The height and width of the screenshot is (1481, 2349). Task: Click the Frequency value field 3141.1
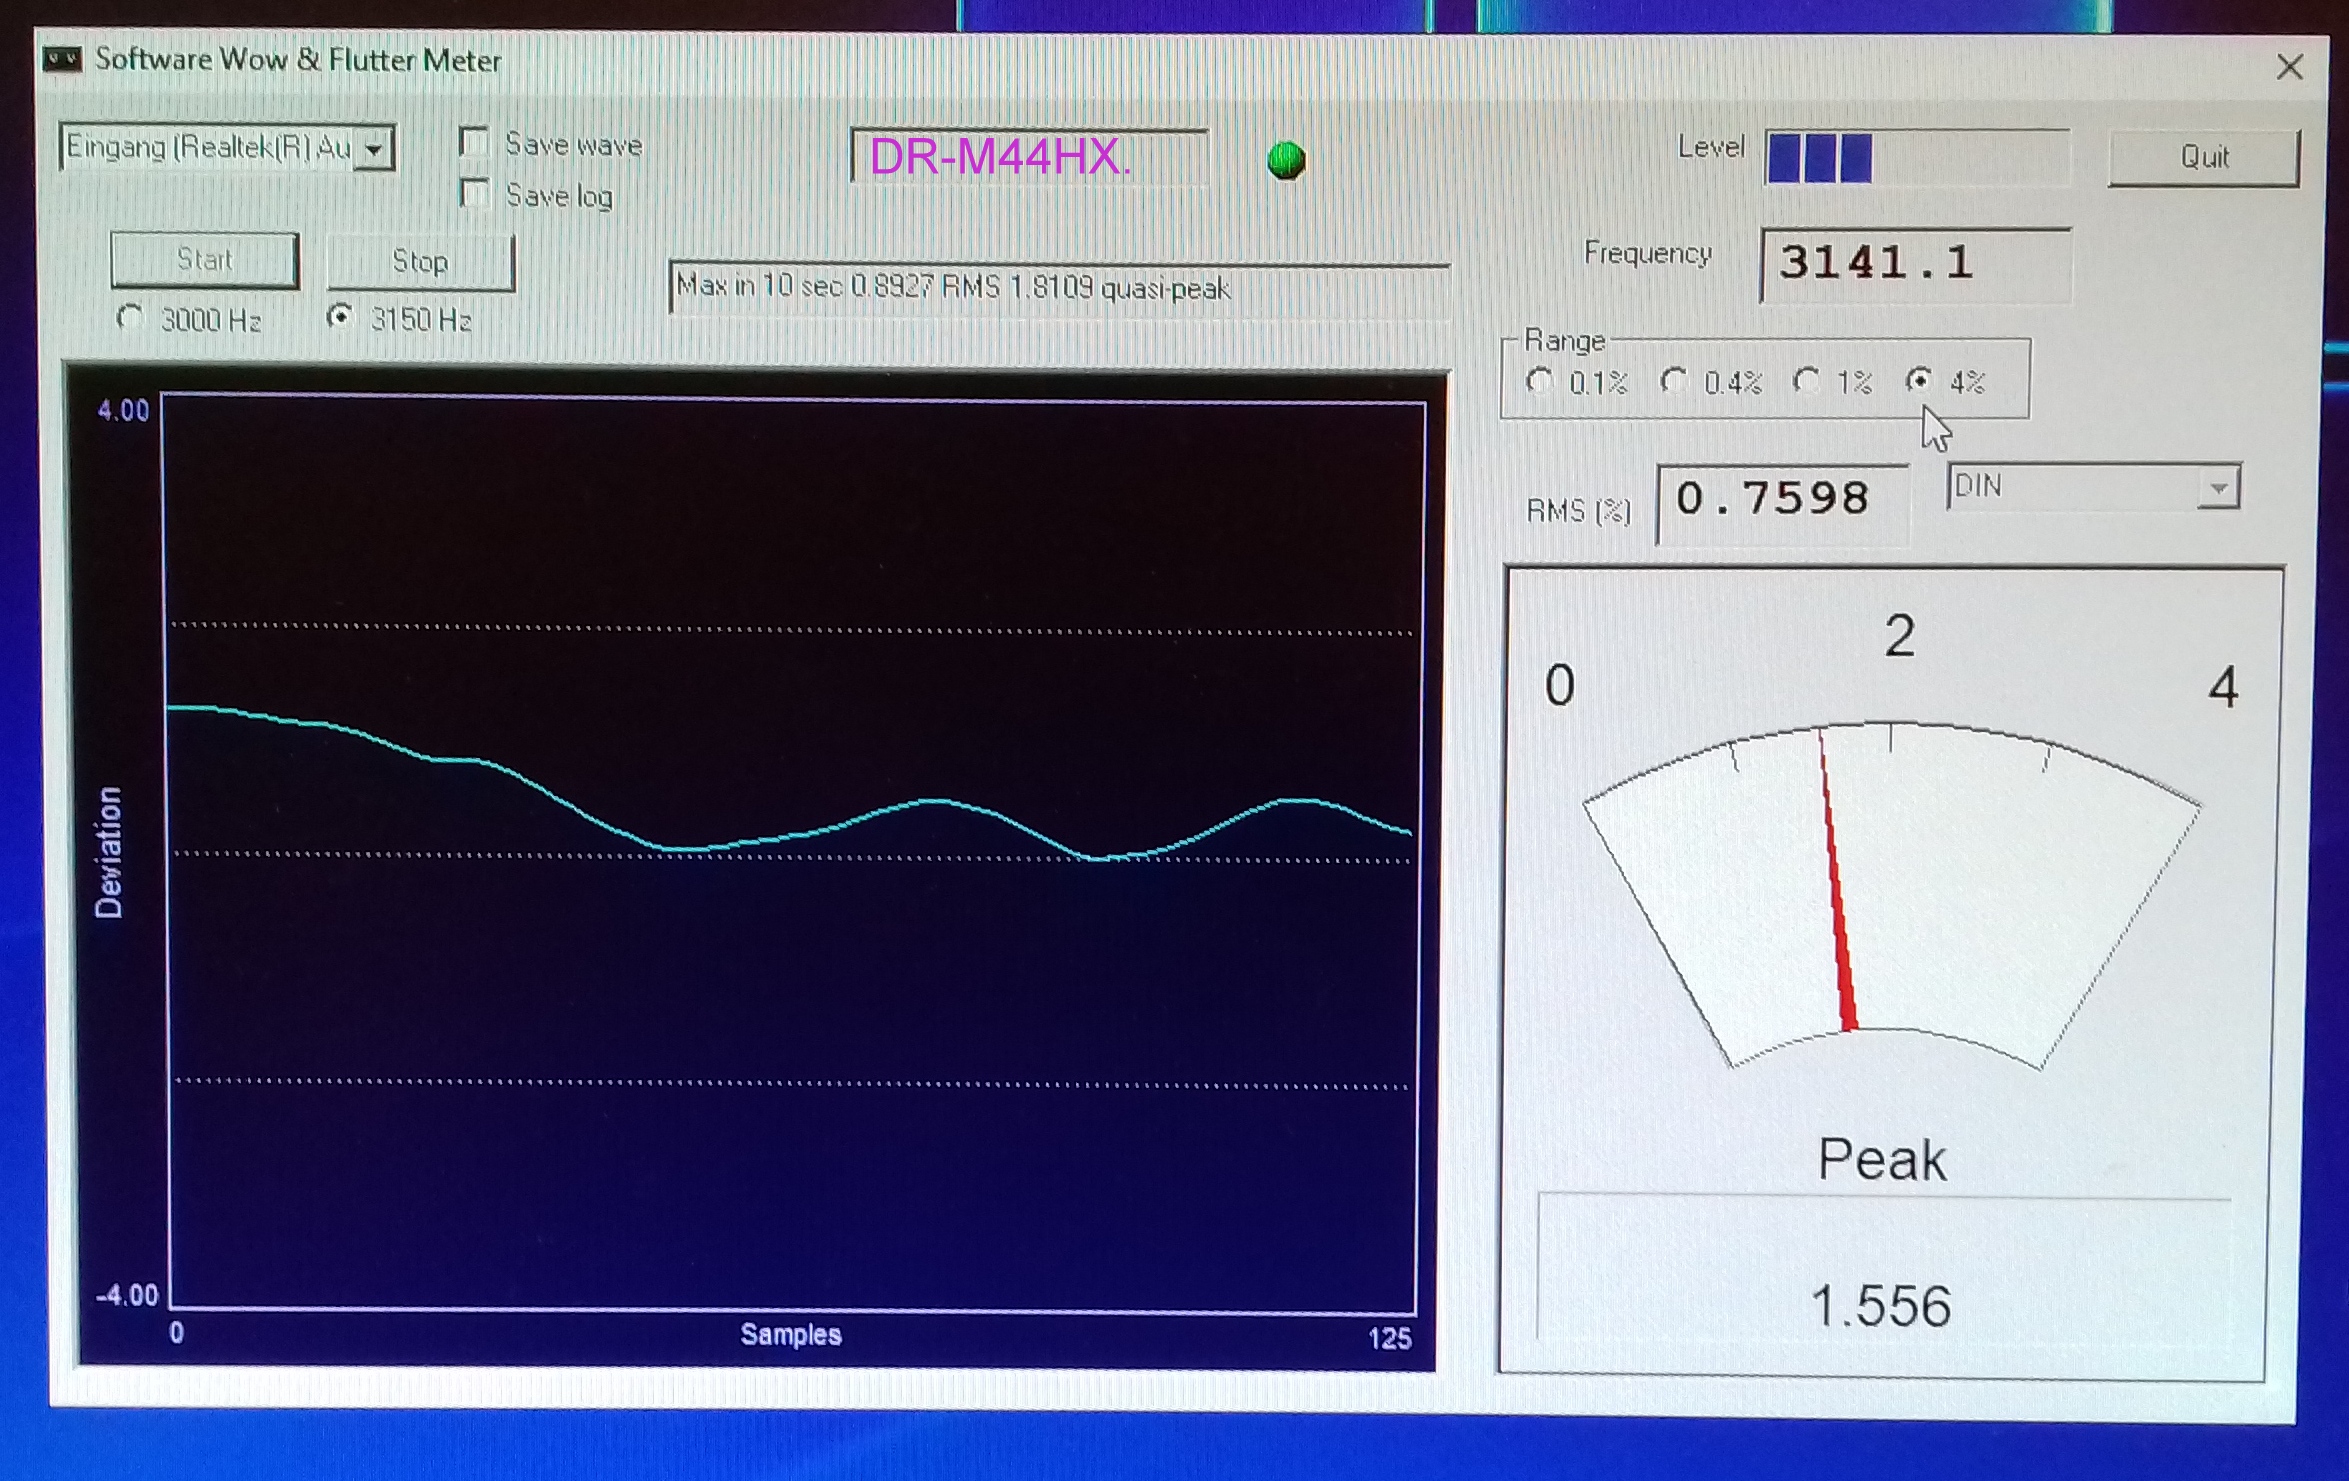pyautogui.click(x=1915, y=264)
